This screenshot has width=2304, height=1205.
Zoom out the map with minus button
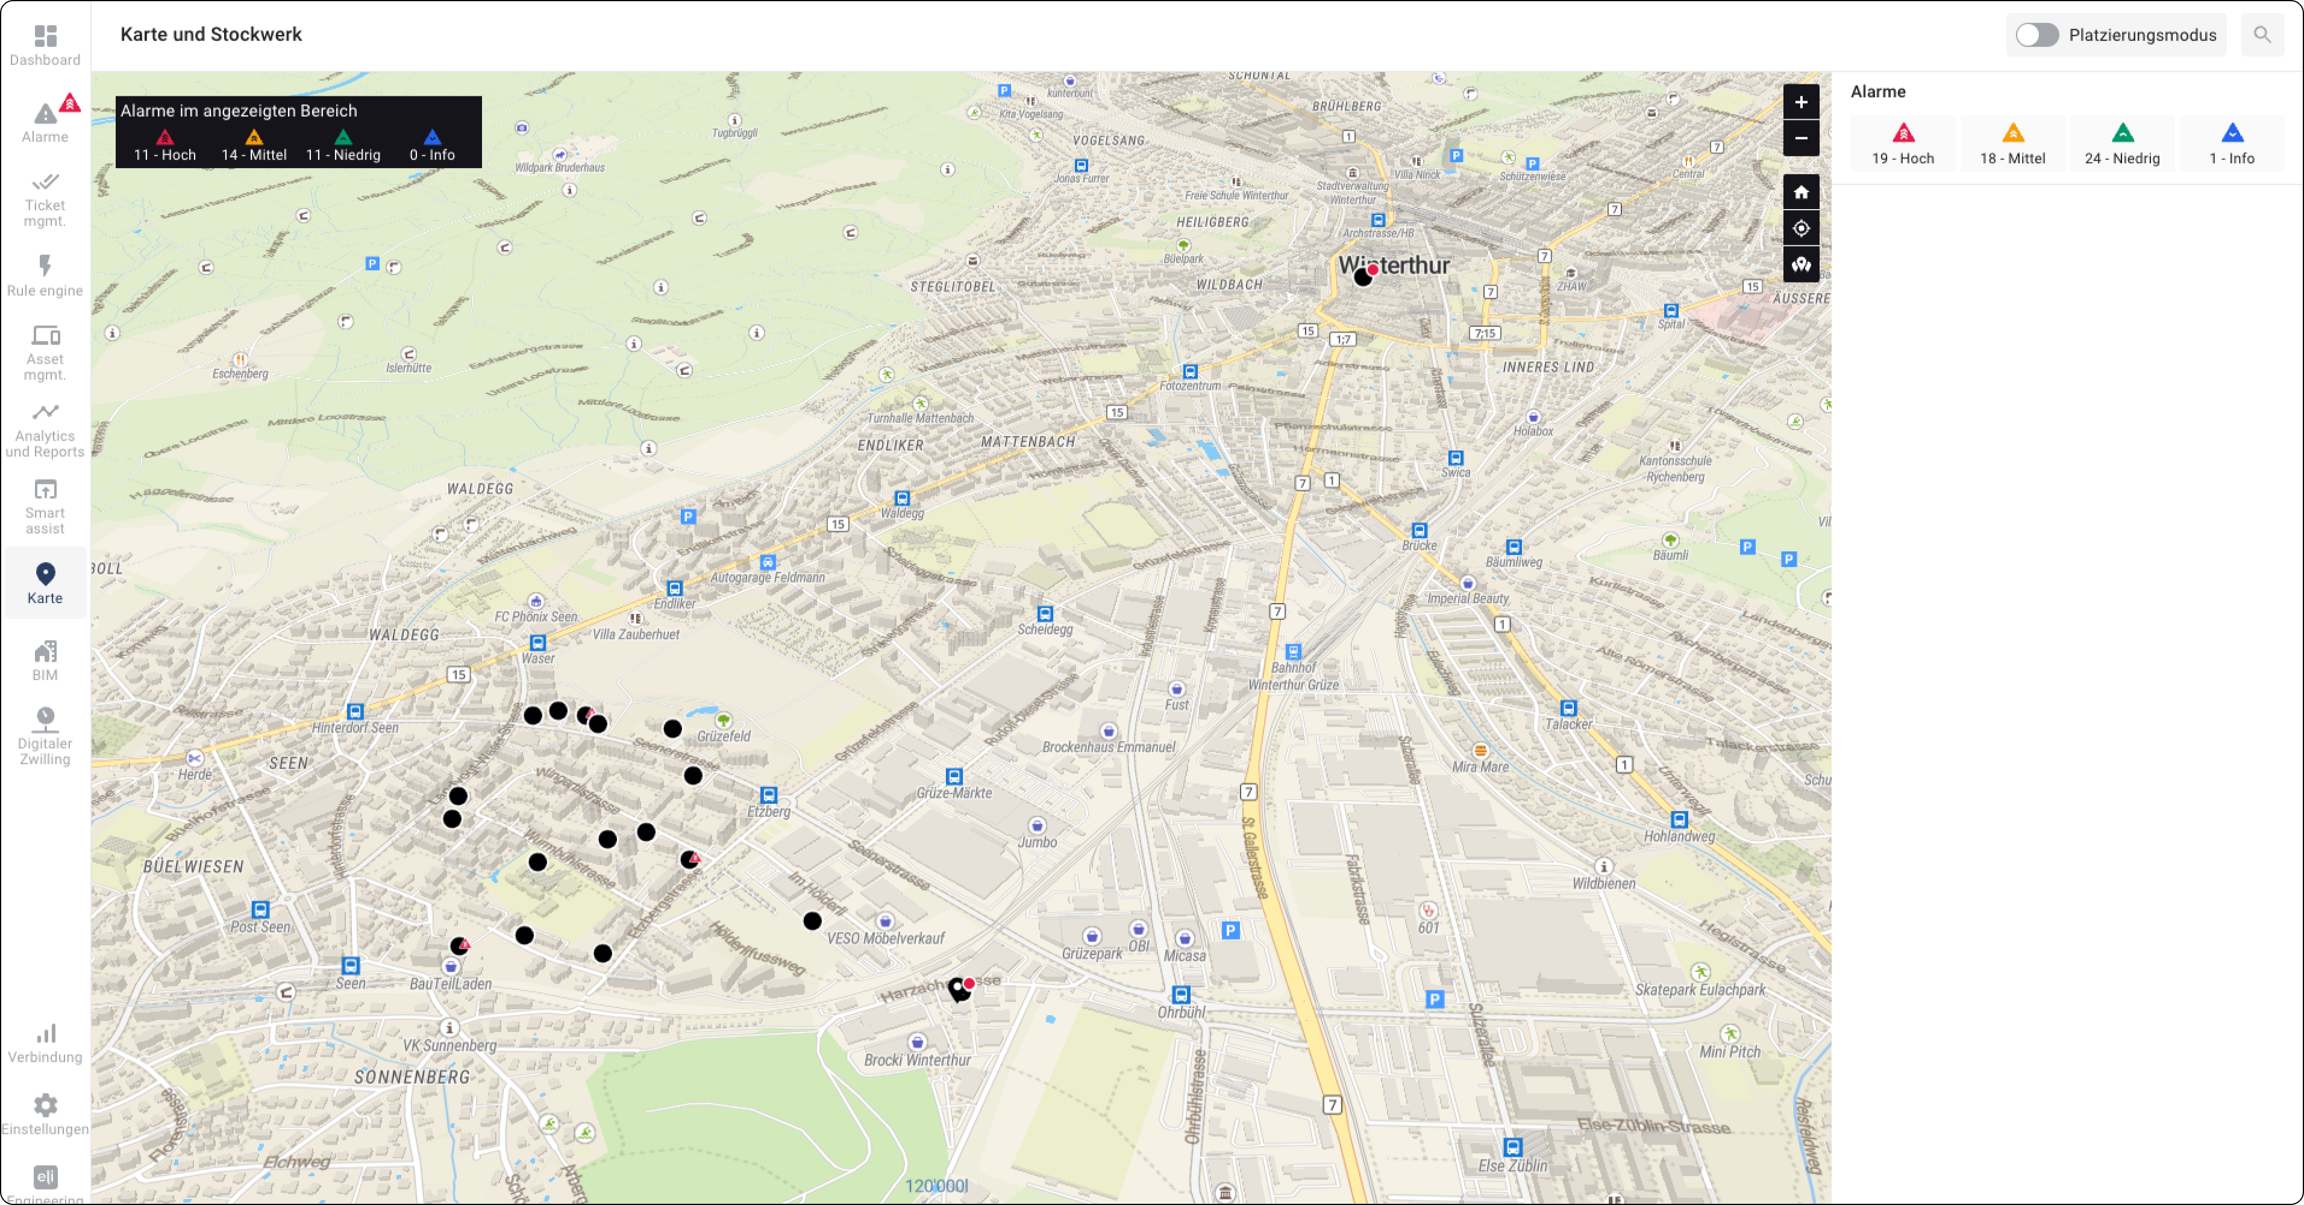click(1801, 138)
